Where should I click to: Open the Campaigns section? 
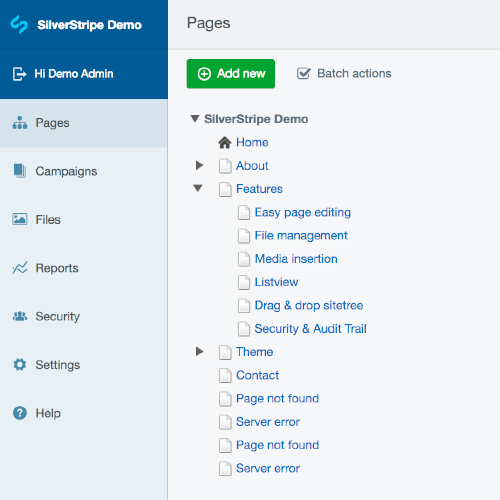[x=84, y=171]
